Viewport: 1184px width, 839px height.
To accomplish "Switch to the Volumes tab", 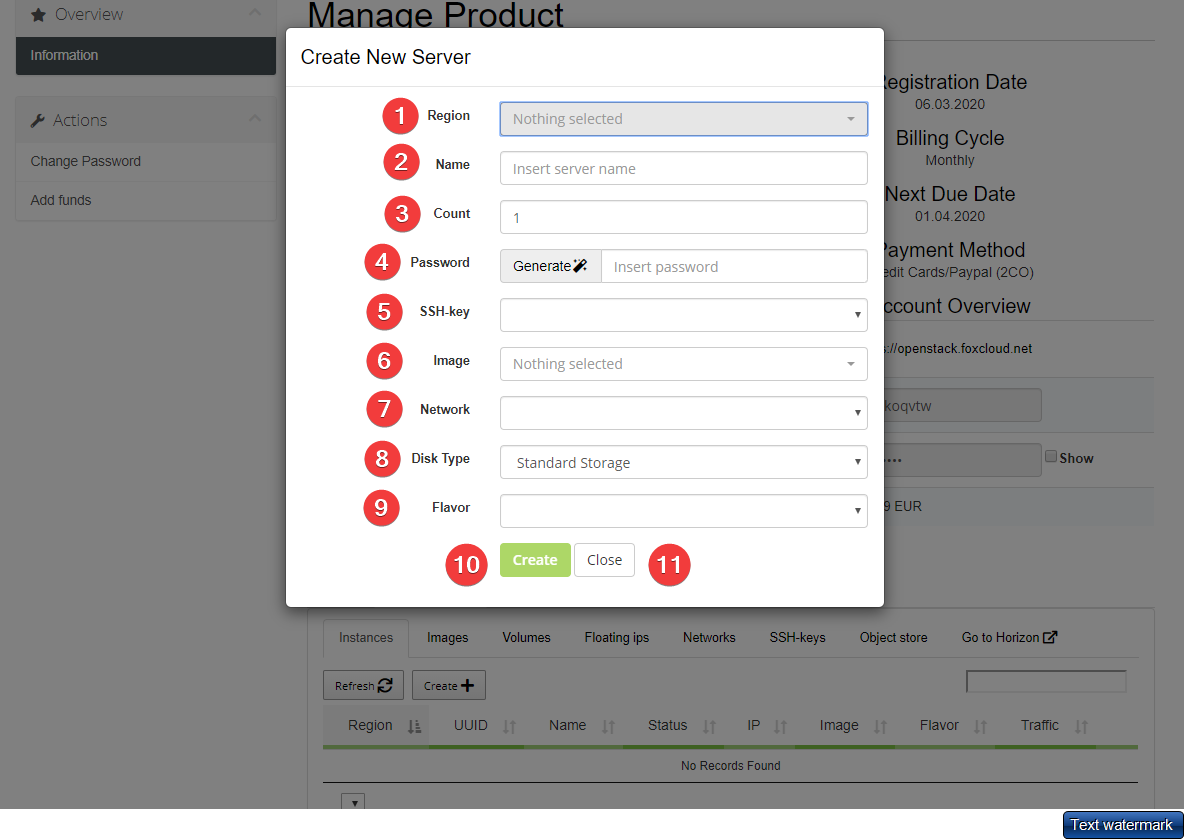I will coord(526,637).
